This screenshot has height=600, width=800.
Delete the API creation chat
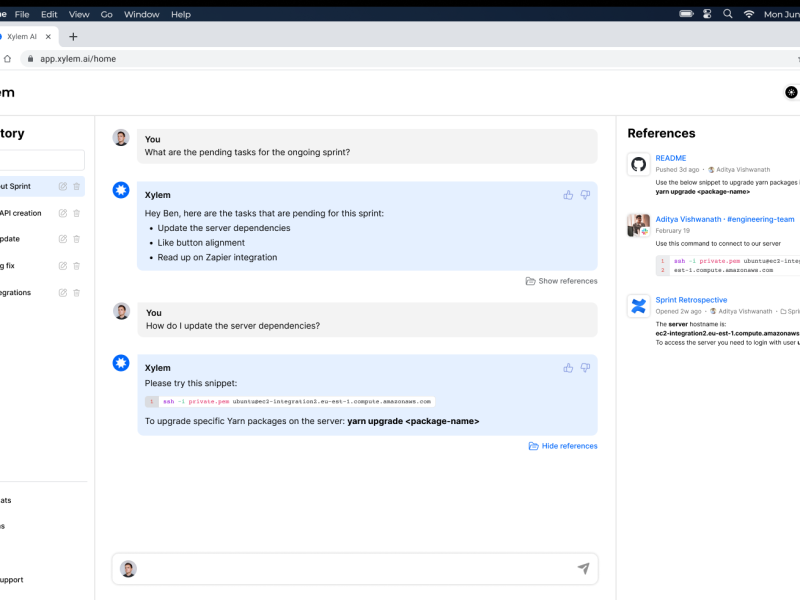[77, 213]
